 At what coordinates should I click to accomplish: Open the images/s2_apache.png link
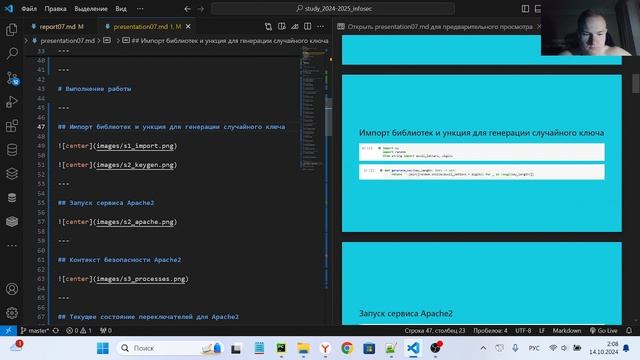pos(135,222)
